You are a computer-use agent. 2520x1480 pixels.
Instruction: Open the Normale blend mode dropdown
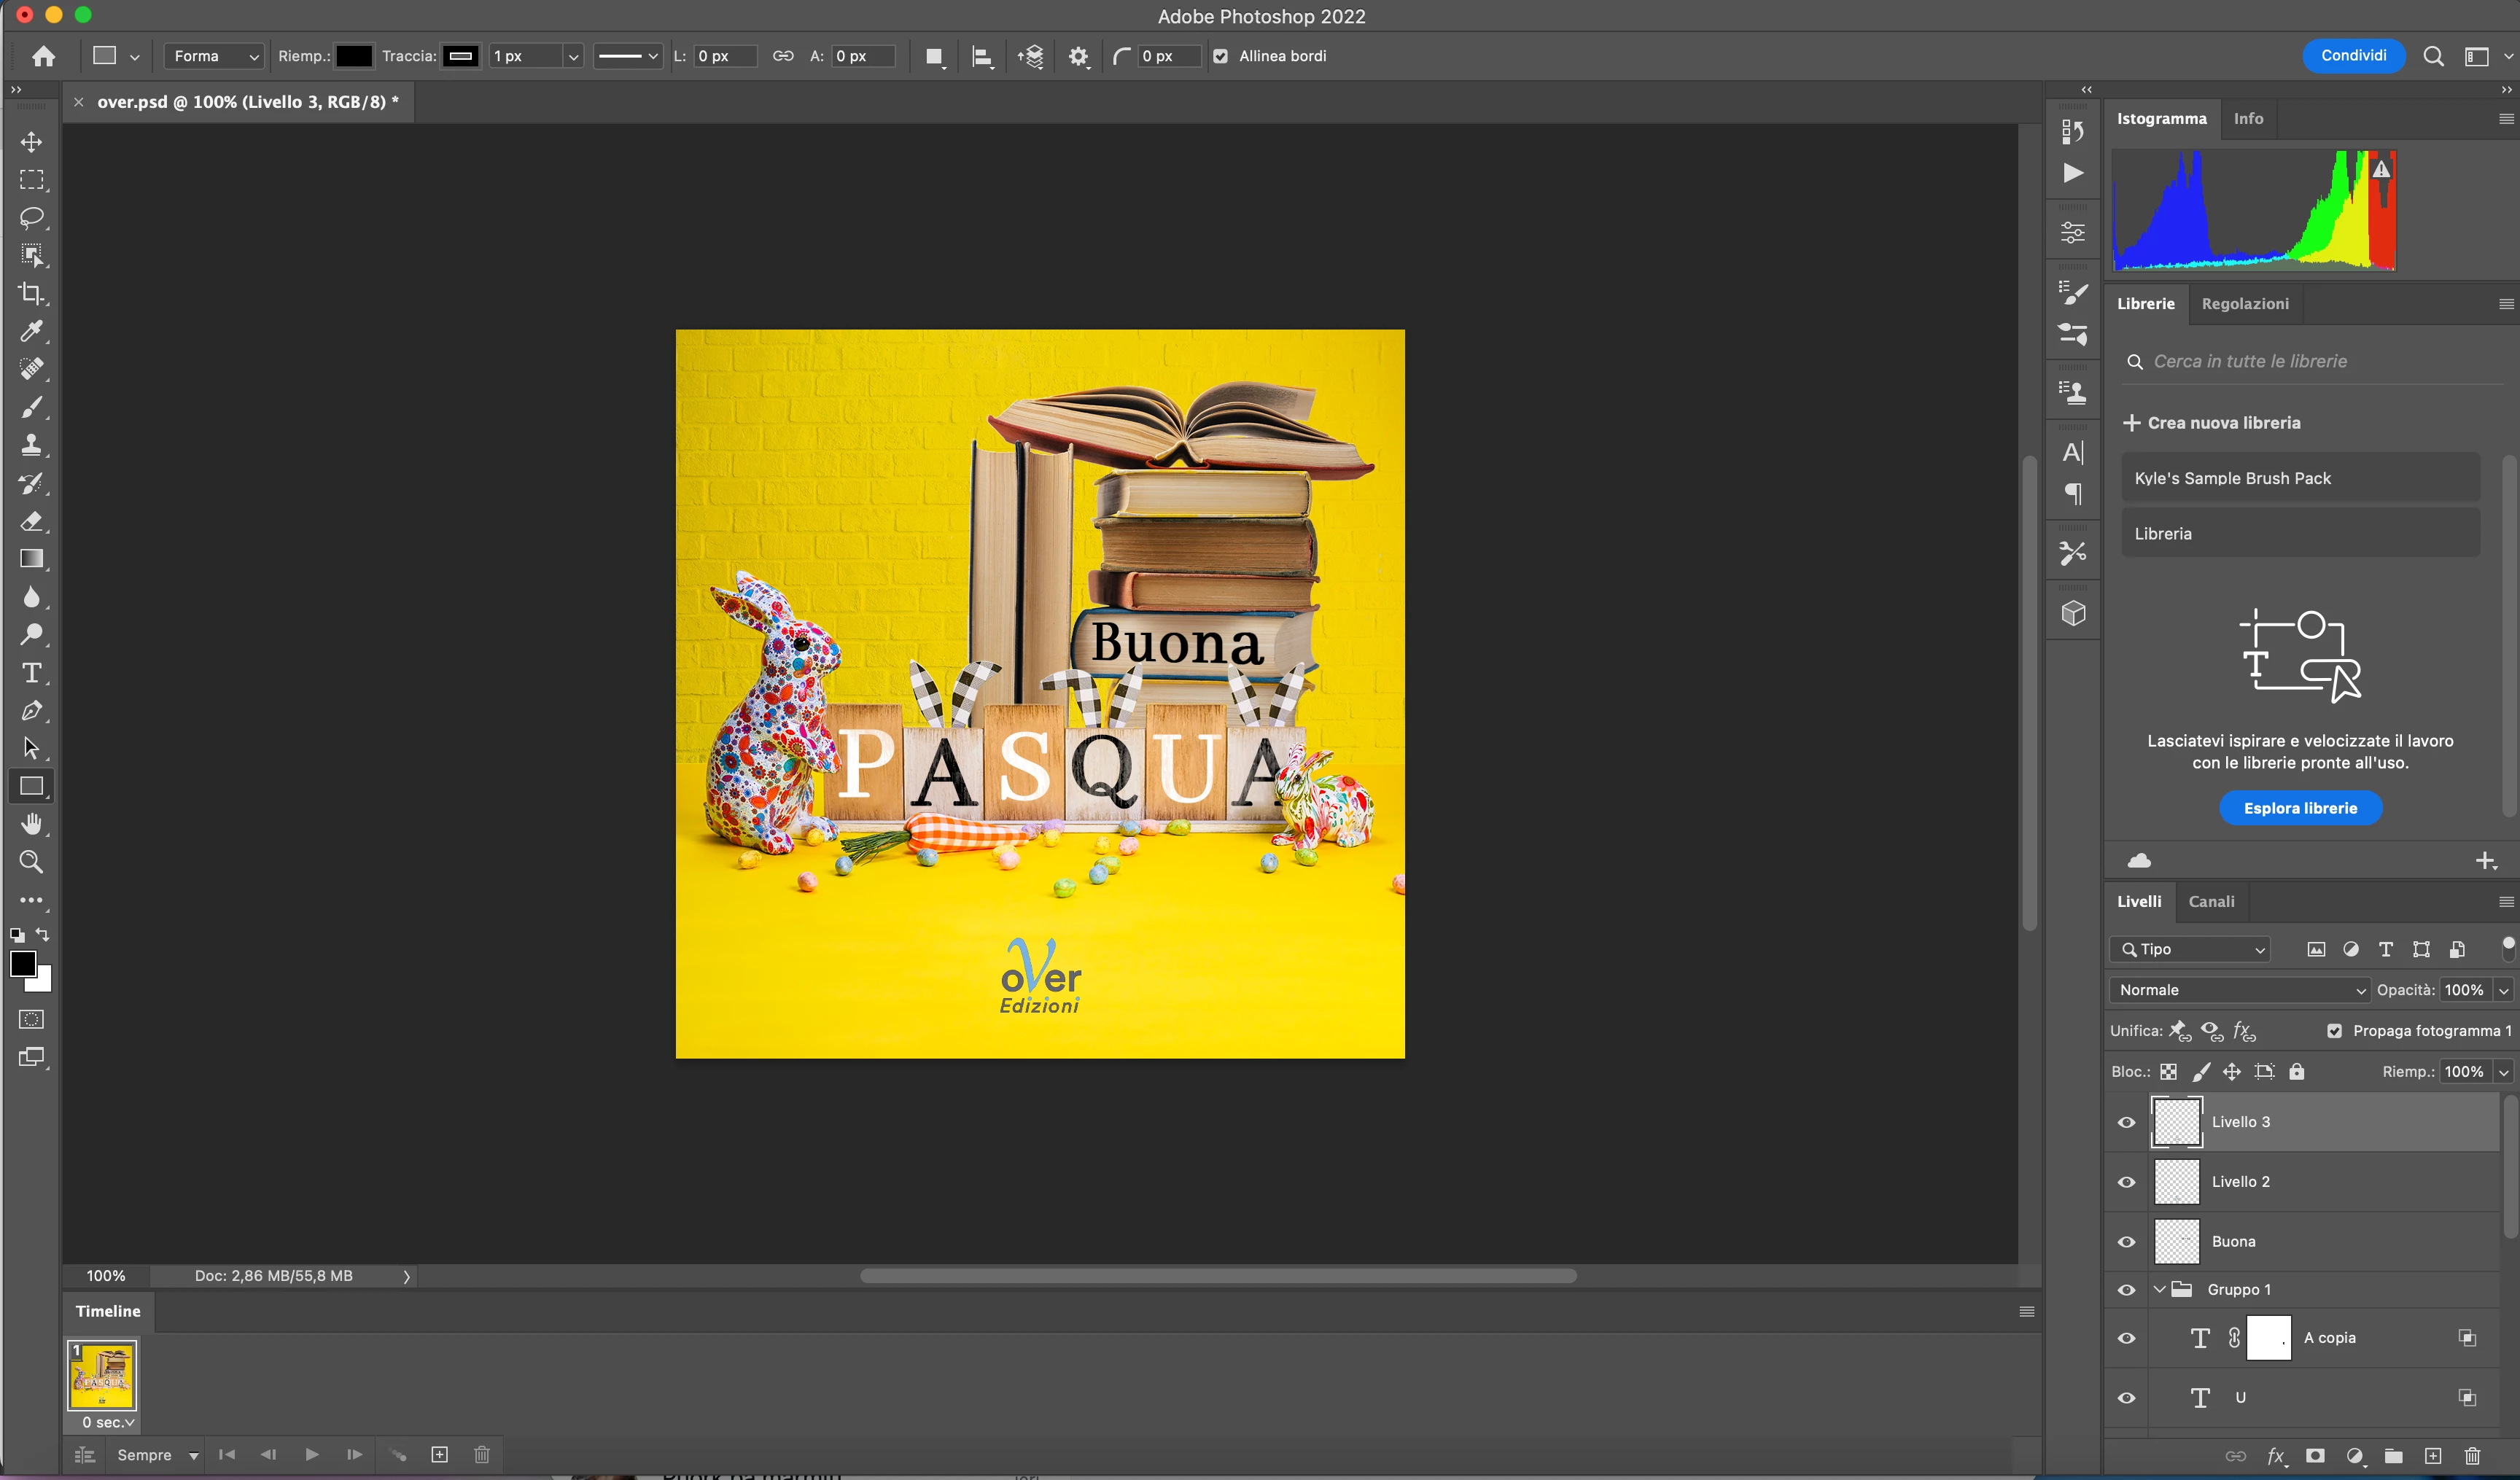point(2240,990)
